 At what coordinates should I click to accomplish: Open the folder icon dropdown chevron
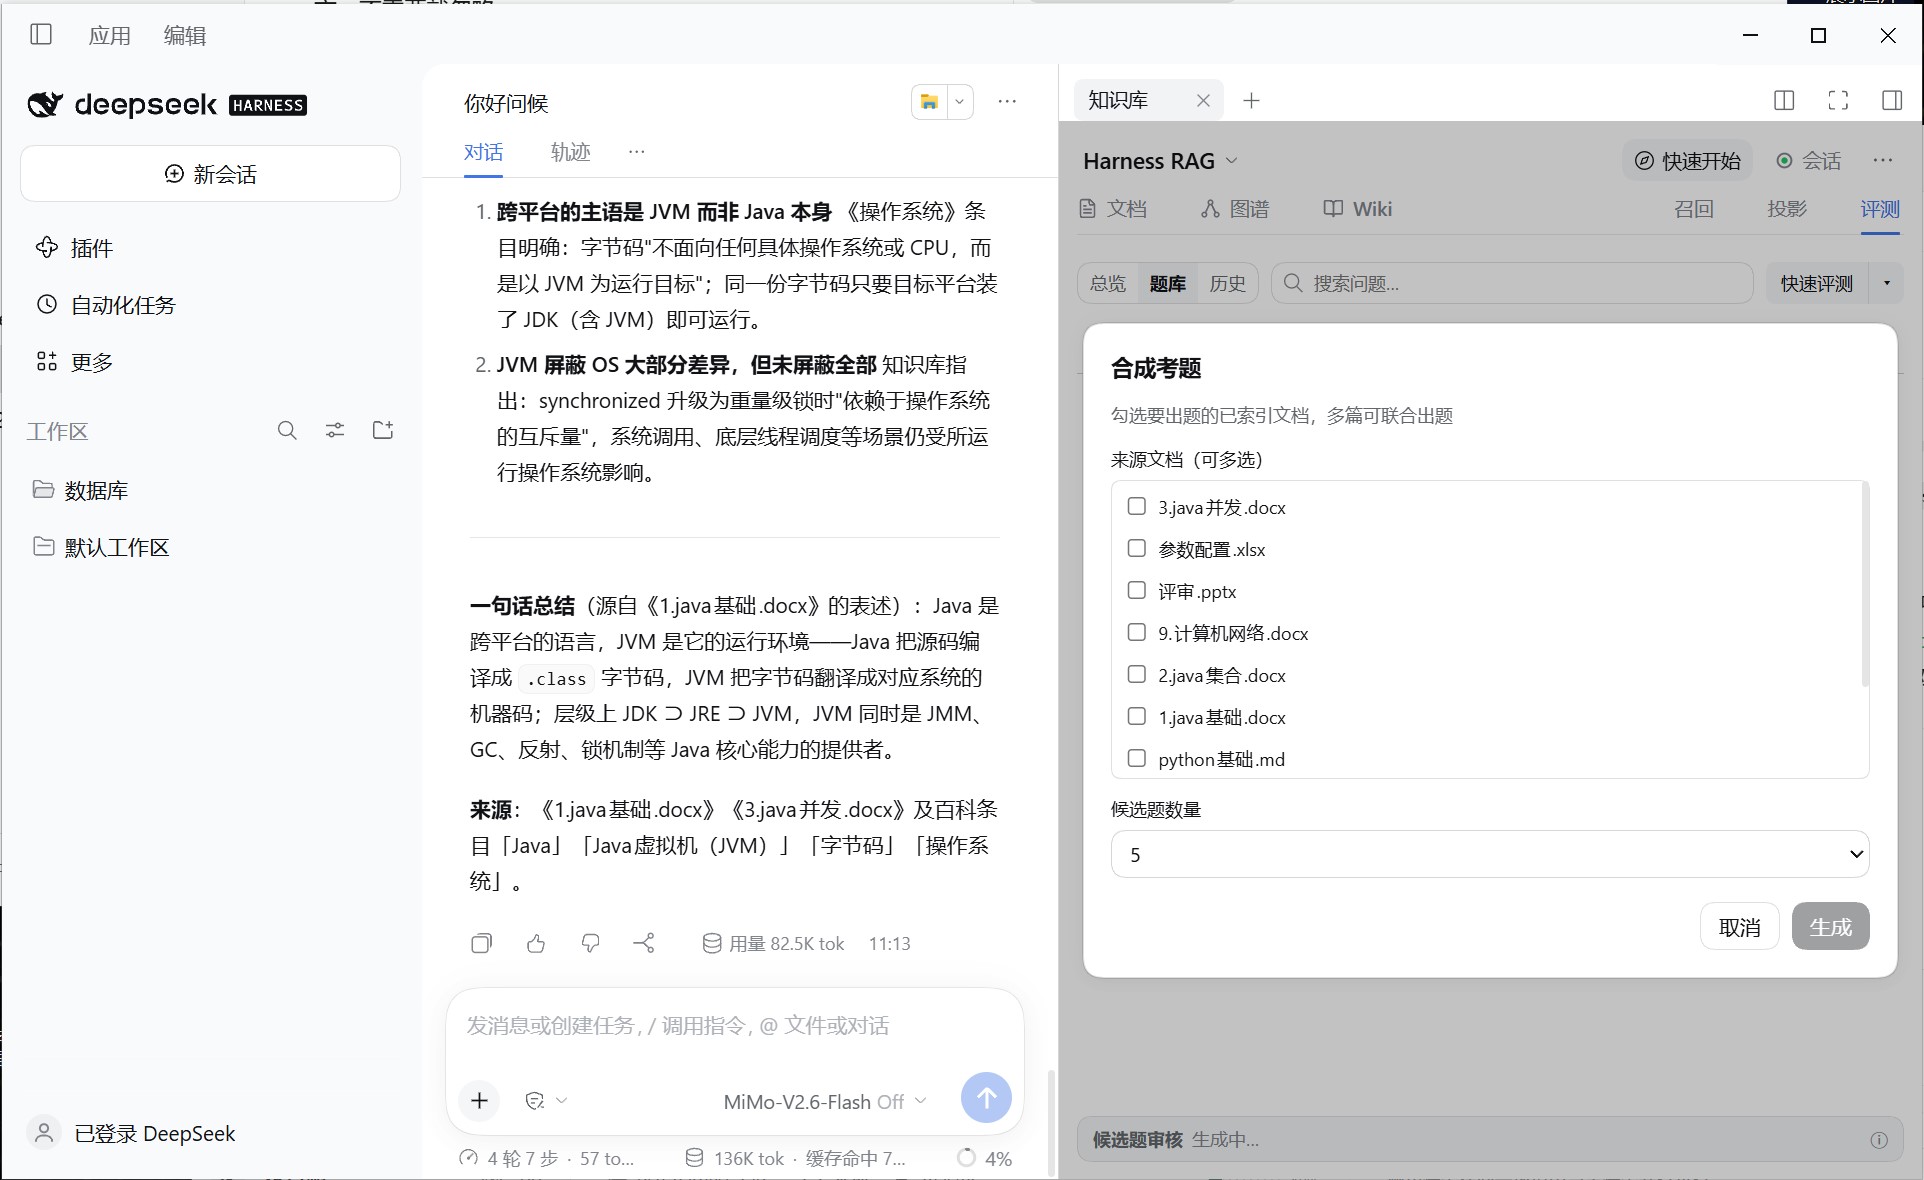[959, 101]
